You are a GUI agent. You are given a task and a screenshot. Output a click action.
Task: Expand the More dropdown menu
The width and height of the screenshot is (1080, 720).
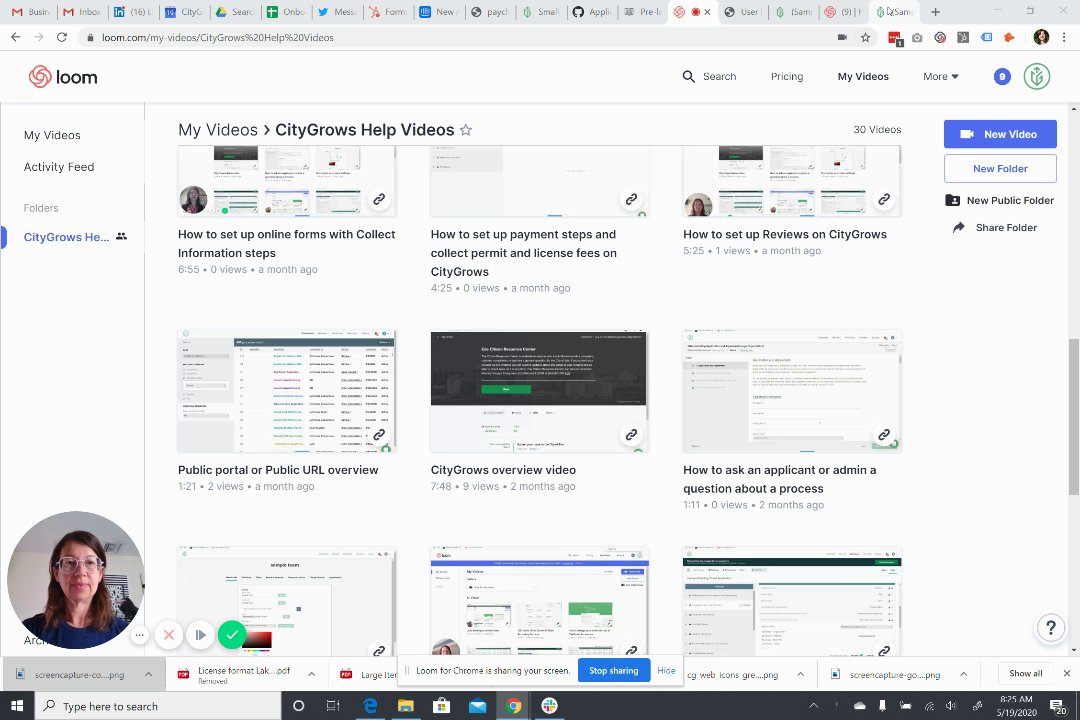(940, 76)
